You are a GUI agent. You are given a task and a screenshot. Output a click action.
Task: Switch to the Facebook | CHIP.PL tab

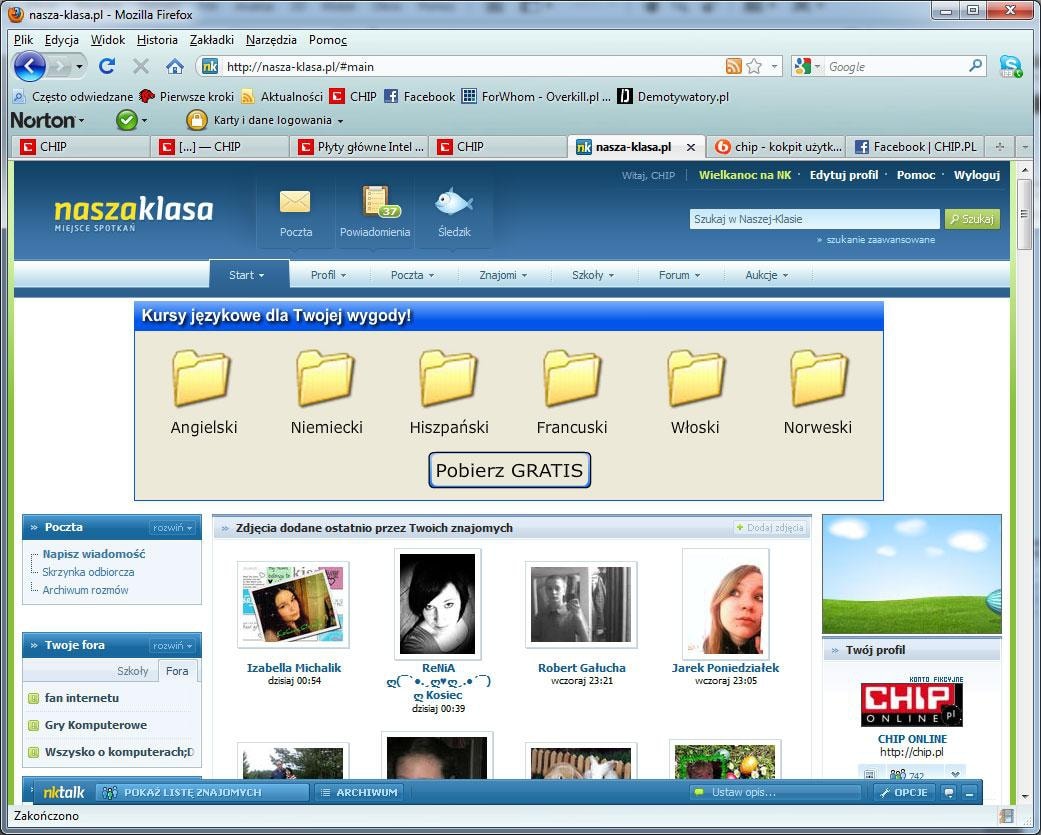(916, 147)
